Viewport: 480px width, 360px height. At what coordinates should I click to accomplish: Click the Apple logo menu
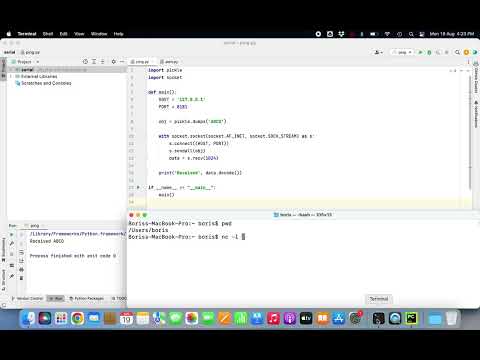tap(9, 34)
